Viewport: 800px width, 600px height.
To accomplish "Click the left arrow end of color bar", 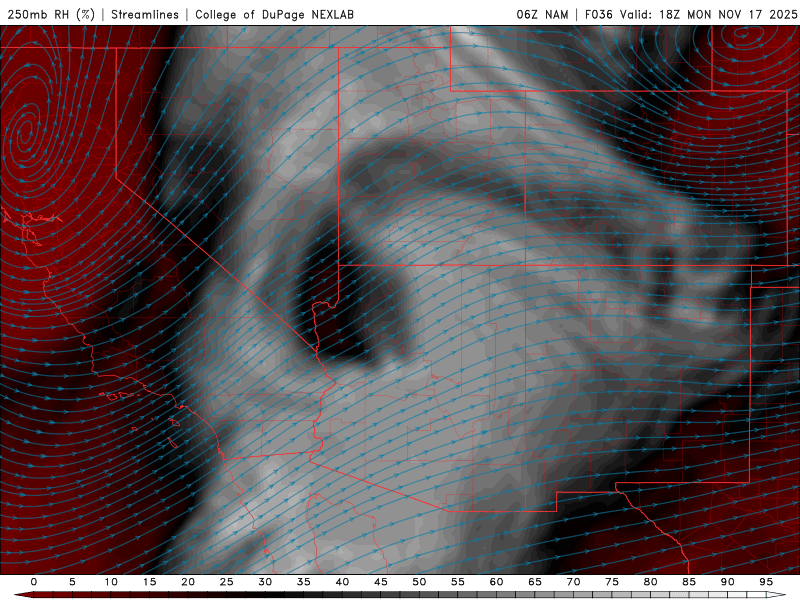I will [23, 595].
